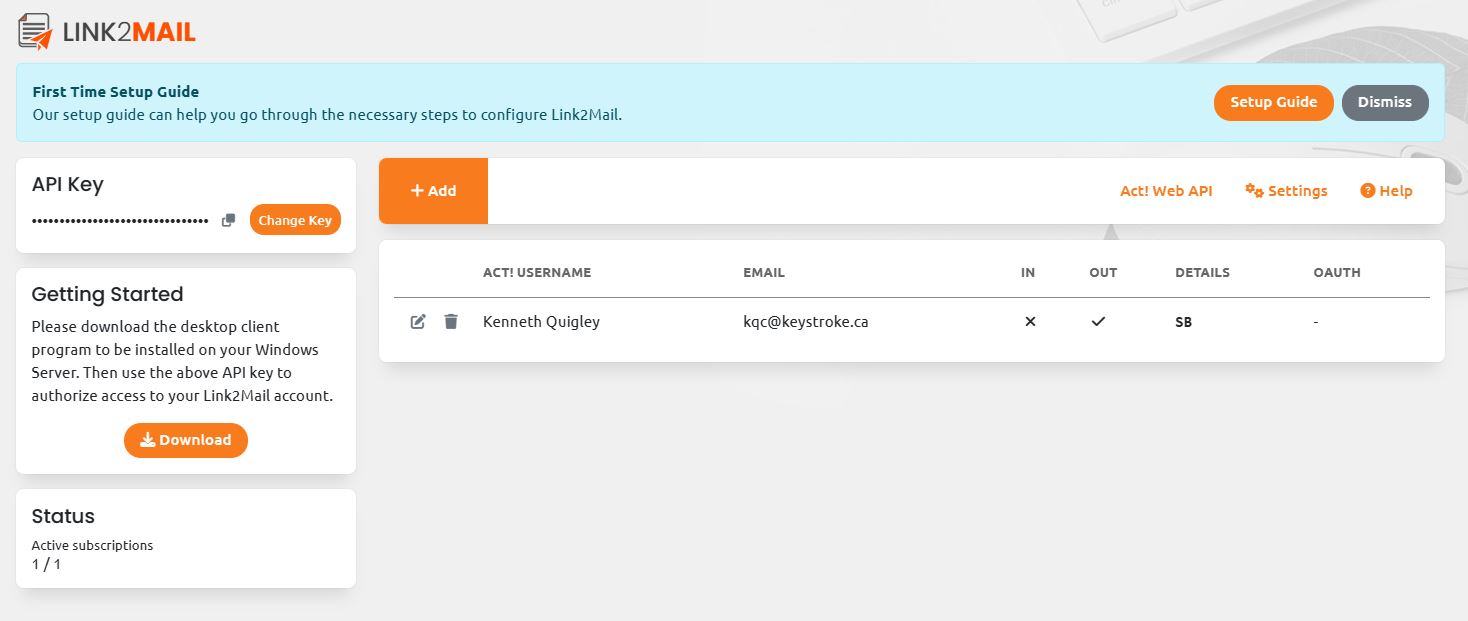The width and height of the screenshot is (1468, 621).
Task: Open Settings
Action: (x=1286, y=191)
